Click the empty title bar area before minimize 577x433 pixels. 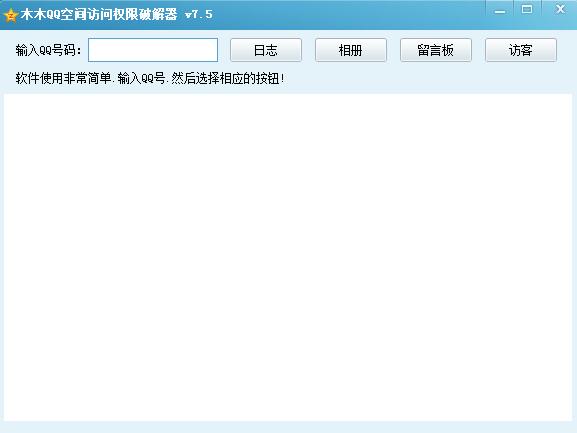pos(350,14)
